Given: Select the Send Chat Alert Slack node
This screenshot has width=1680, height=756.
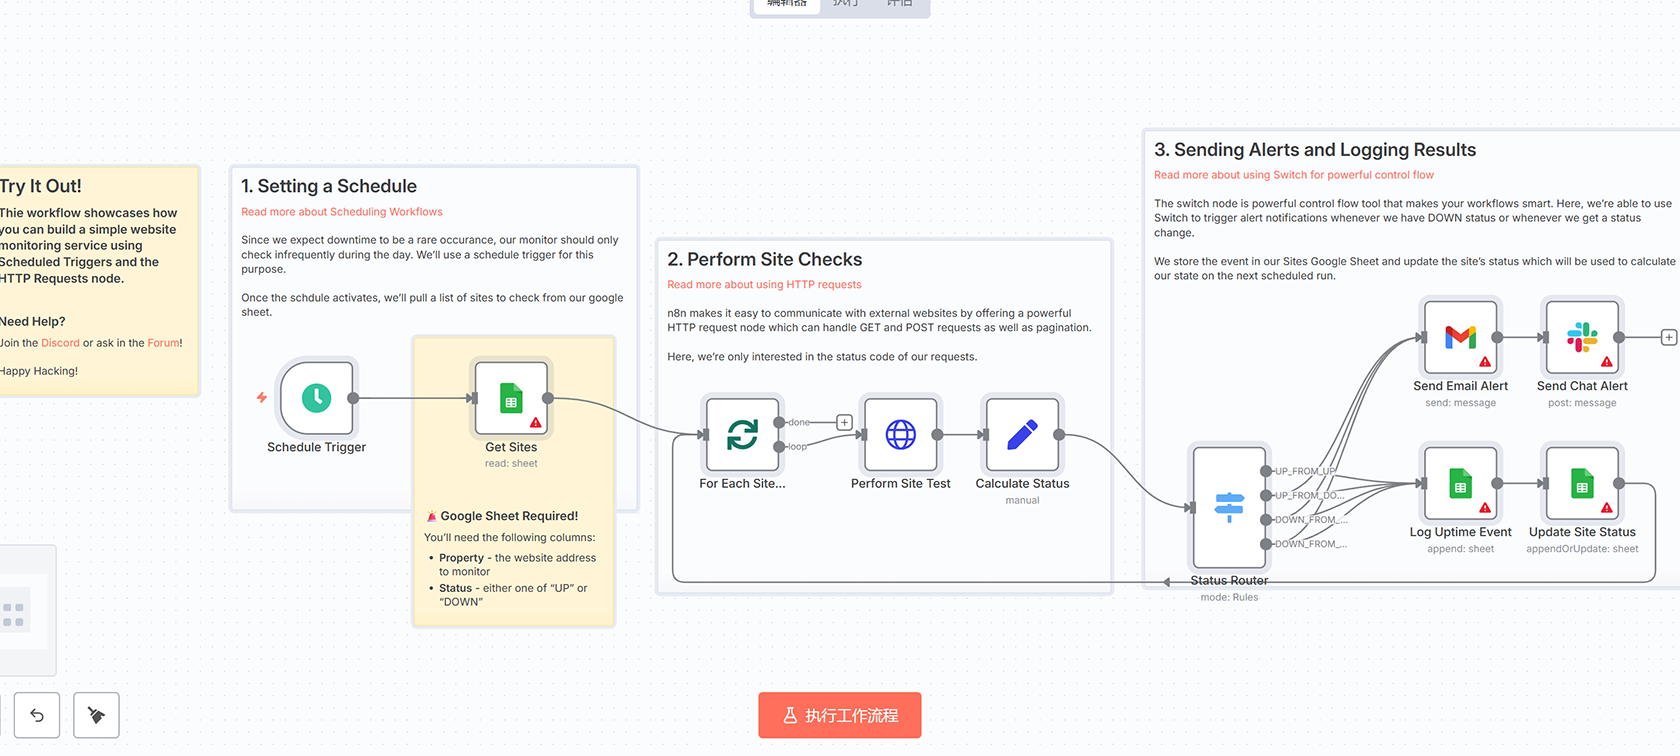Looking at the screenshot, I should 1581,337.
